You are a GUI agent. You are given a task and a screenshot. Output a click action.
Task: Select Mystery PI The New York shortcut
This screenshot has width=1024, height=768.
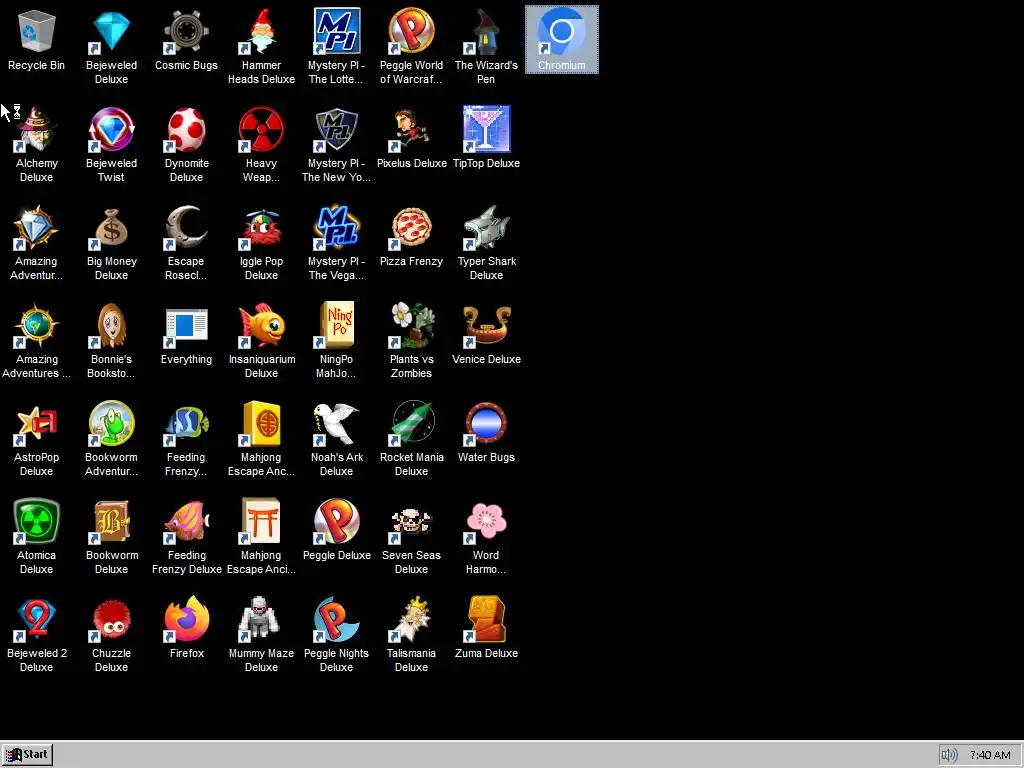tap(336, 129)
